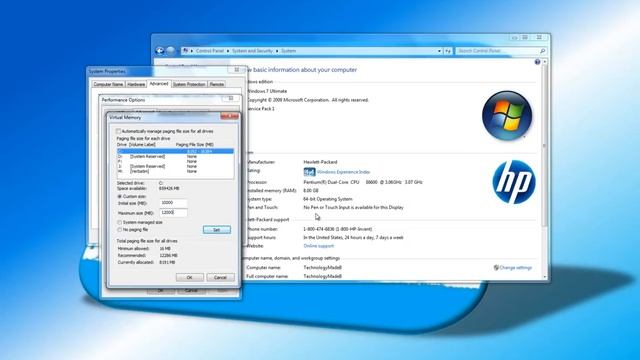Click the 64-bit Operating System text
Image resolution: width=640 pixels, height=360 pixels.
328,199
